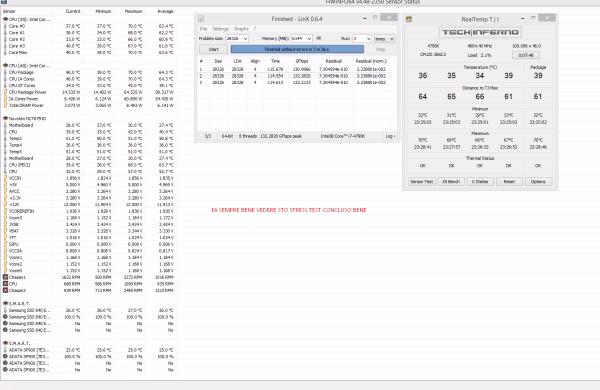
Task: Click the LinX title bar app icon
Action: 201,19
